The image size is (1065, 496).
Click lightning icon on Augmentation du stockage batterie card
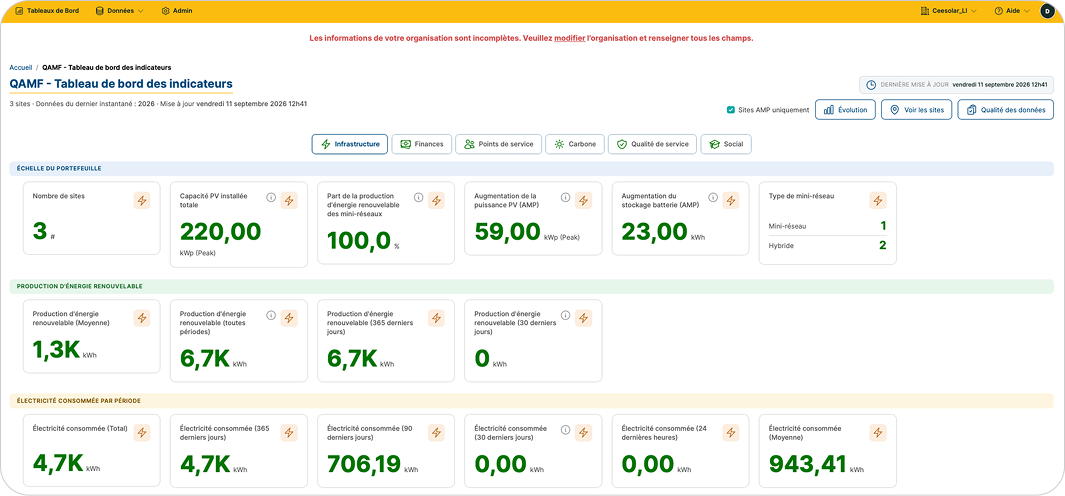[x=731, y=200]
